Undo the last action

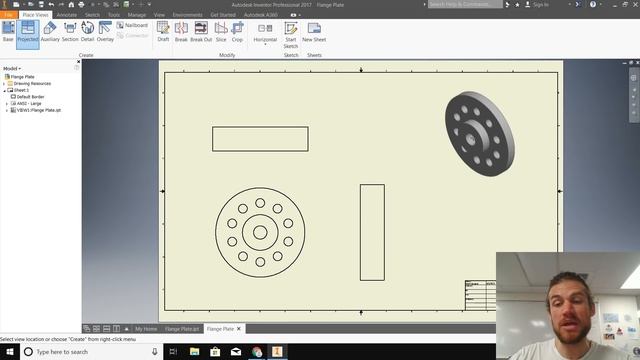pyautogui.click(x=51, y=4)
